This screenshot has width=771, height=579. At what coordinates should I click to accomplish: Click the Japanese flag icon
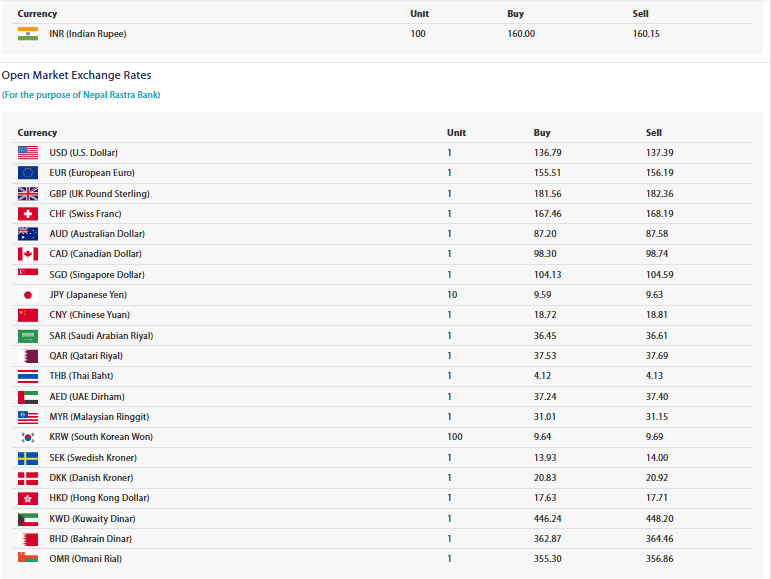coord(28,295)
